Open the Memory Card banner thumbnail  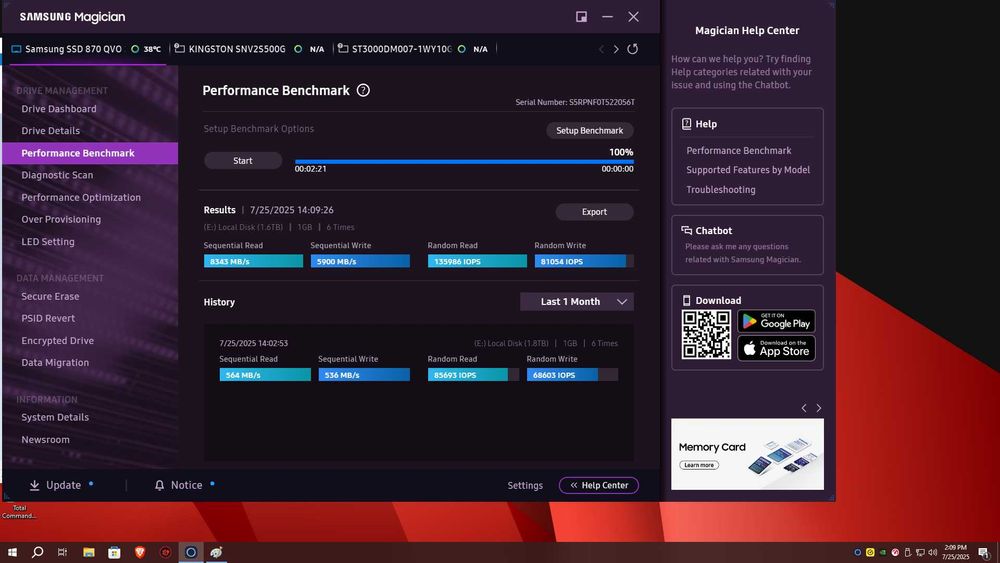pyautogui.click(x=747, y=454)
